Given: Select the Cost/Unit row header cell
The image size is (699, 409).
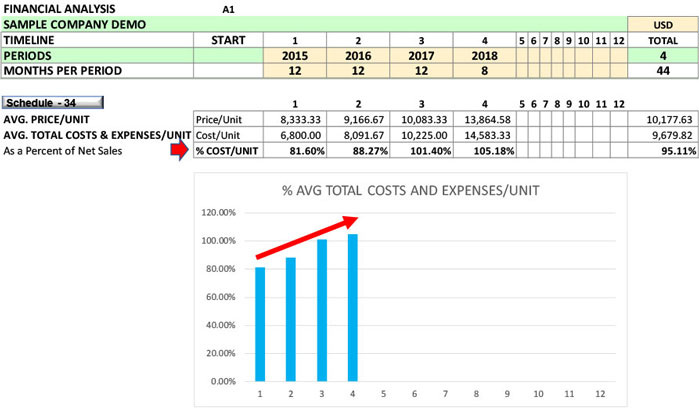Looking at the screenshot, I should (228, 135).
